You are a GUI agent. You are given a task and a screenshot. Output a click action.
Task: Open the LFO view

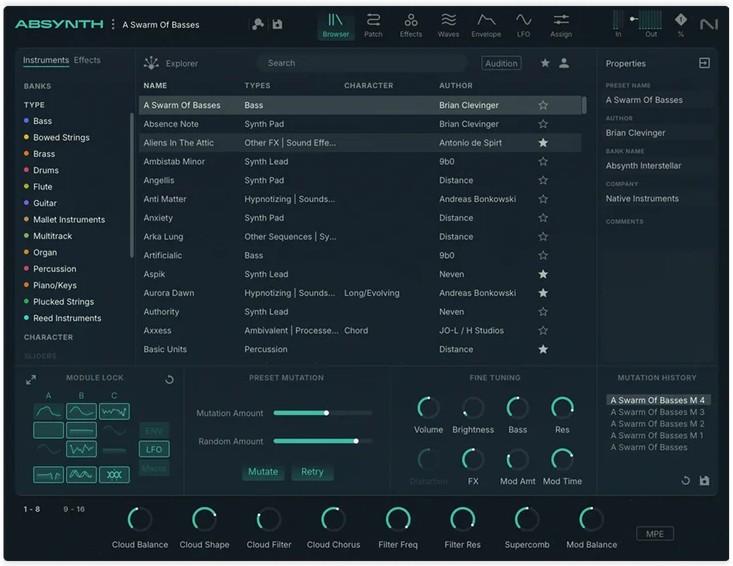tap(524, 25)
